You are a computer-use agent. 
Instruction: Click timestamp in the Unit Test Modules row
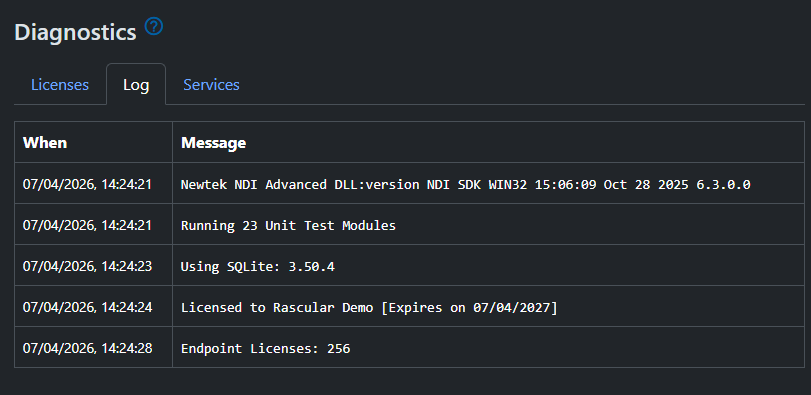point(87,225)
